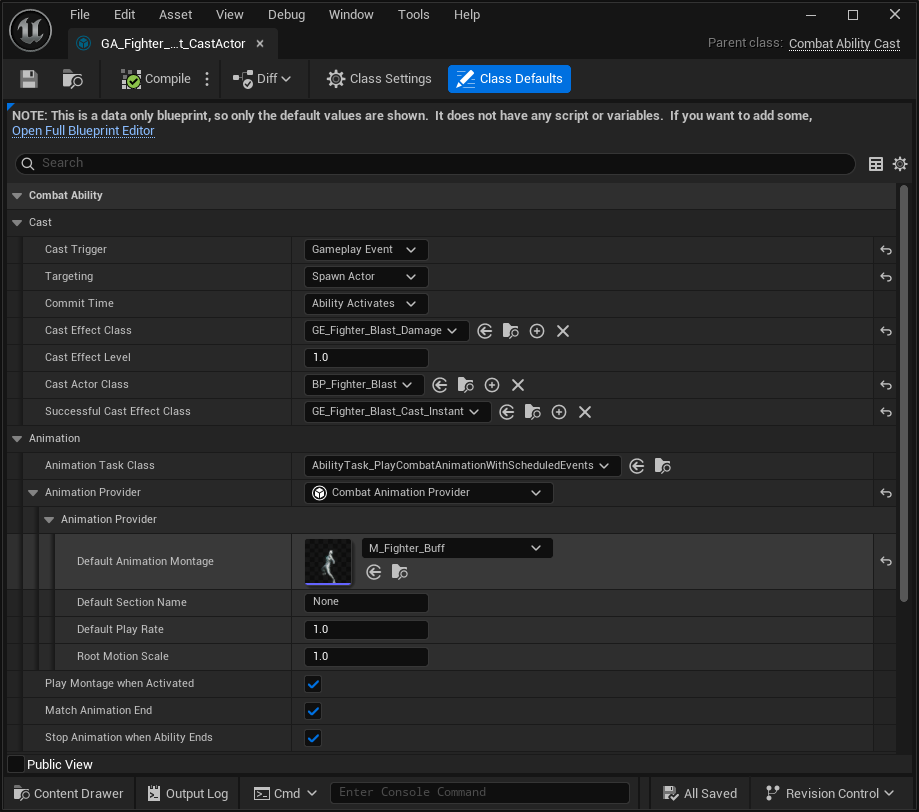The image size is (919, 812).
Task: Save the blueprint with the floppy icon
Action: [29, 79]
